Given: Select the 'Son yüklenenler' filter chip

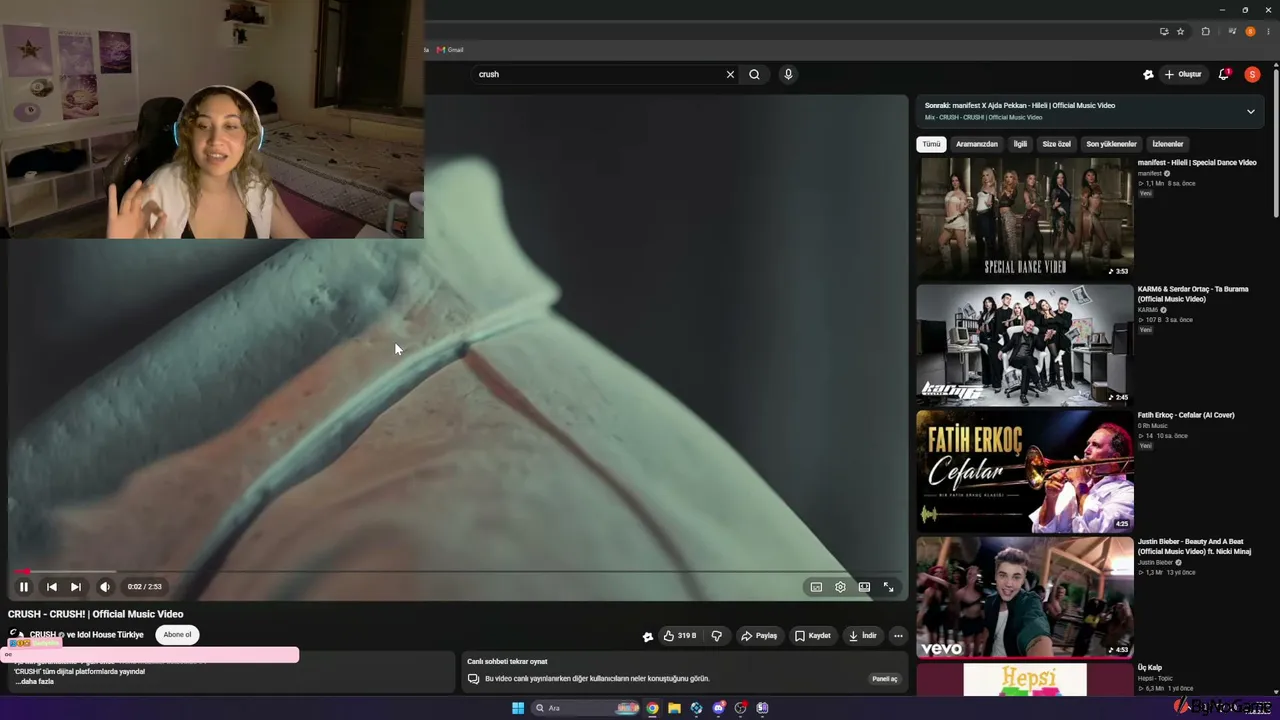Looking at the screenshot, I should click(1111, 144).
